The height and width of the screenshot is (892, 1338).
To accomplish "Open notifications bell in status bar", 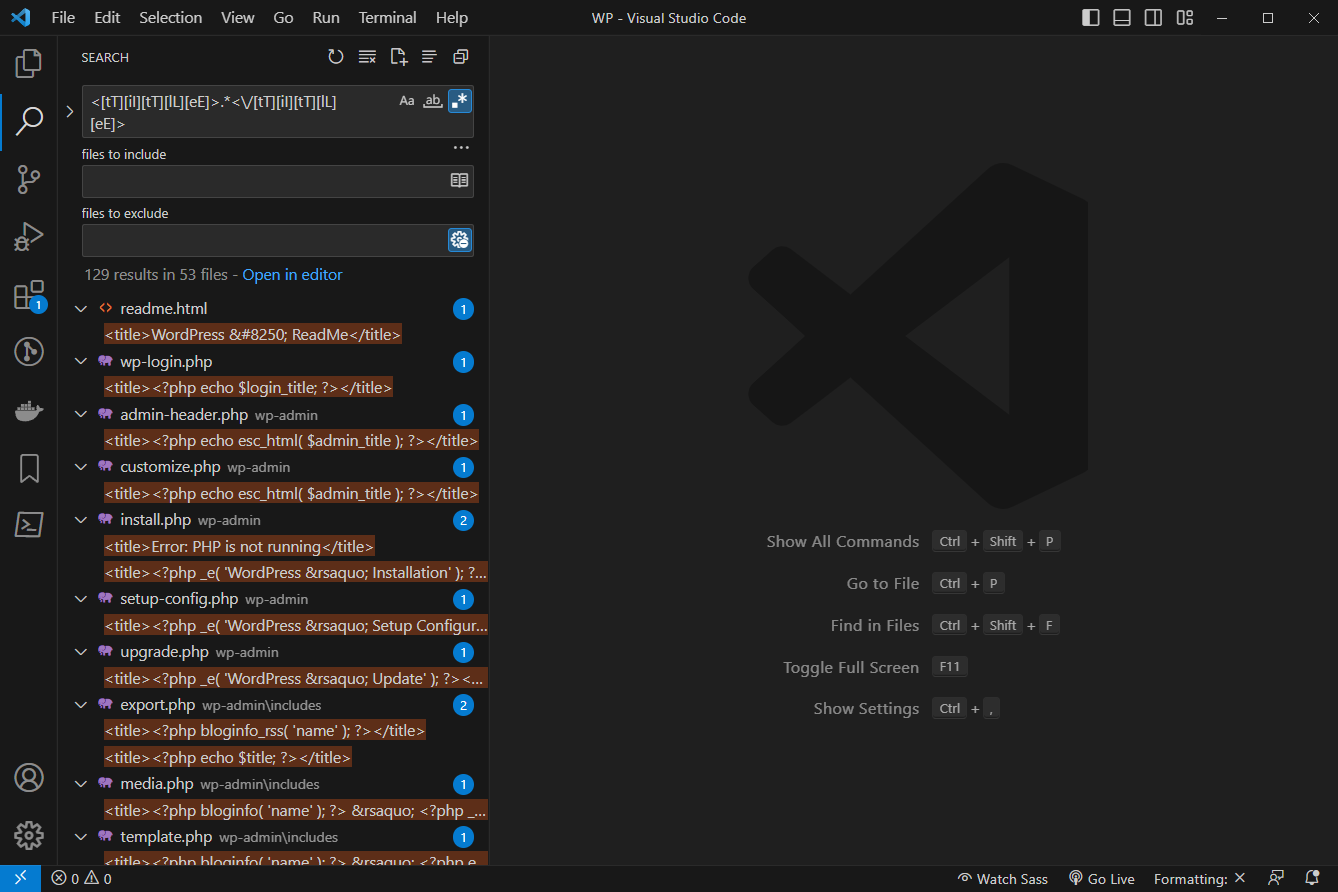I will (1312, 879).
